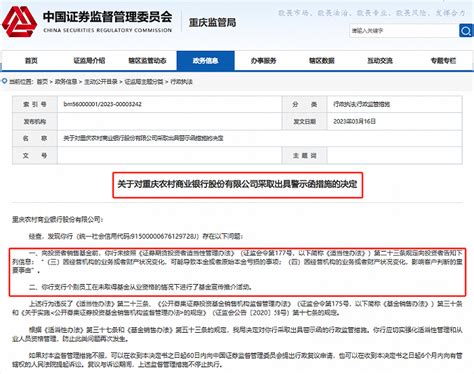The width and height of the screenshot is (474, 374).
Task: Click 主动公开目录 breadcrumb link
Action: pyautogui.click(x=101, y=82)
